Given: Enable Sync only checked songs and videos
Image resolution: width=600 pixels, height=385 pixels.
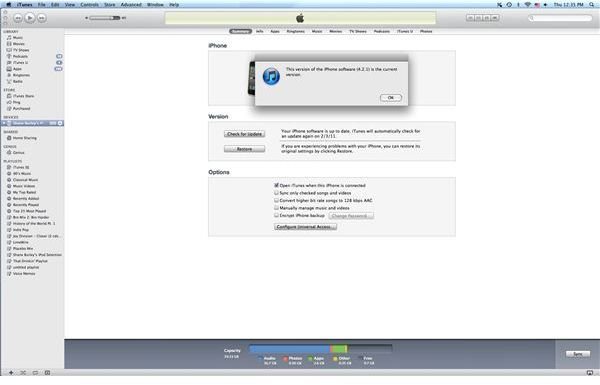Looking at the screenshot, I should click(276, 193).
